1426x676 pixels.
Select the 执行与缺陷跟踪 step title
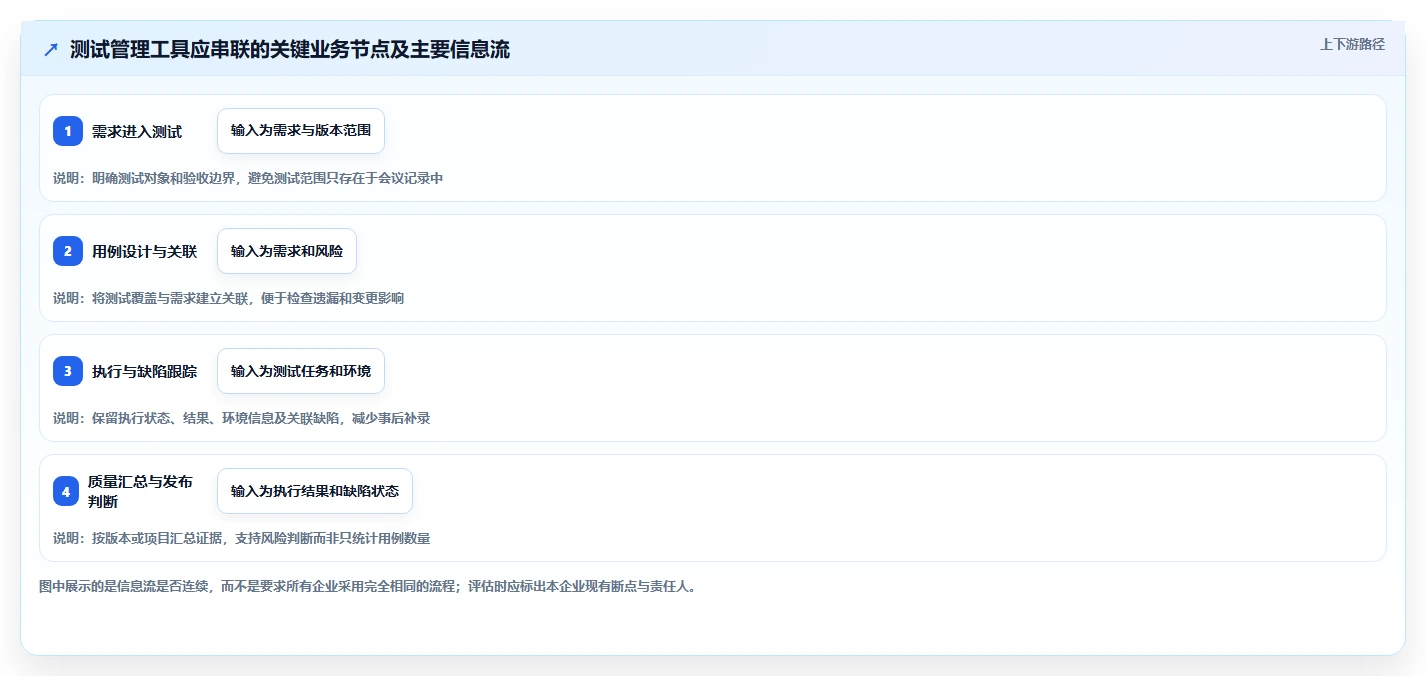tap(145, 371)
